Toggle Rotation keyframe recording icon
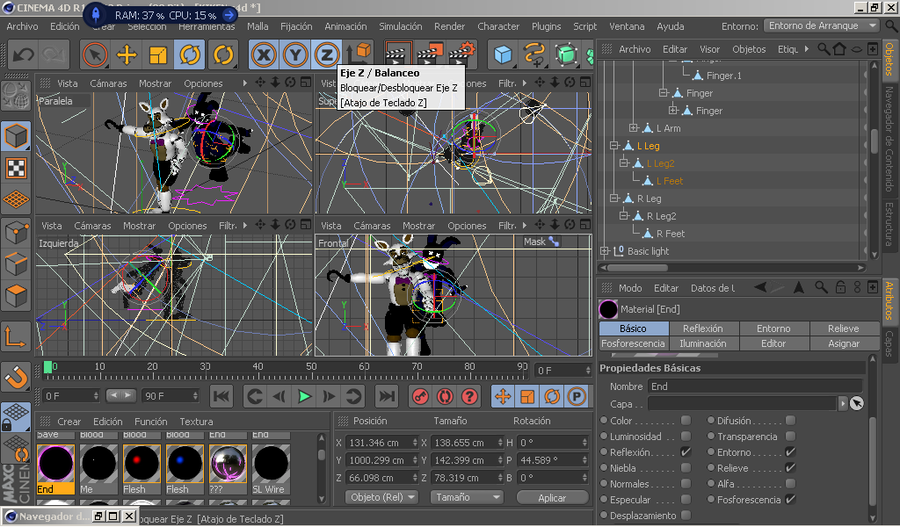Viewport: 900px width, 527px height. (x=552, y=397)
